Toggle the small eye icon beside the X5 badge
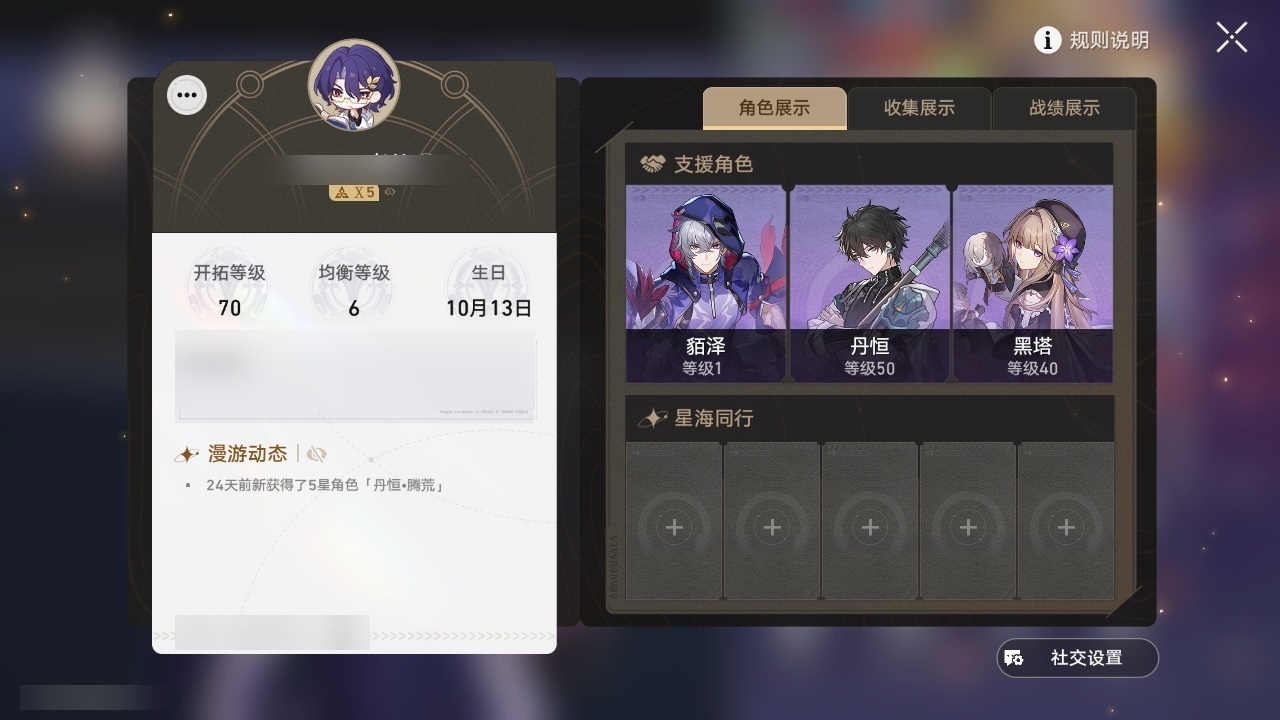 coord(389,191)
